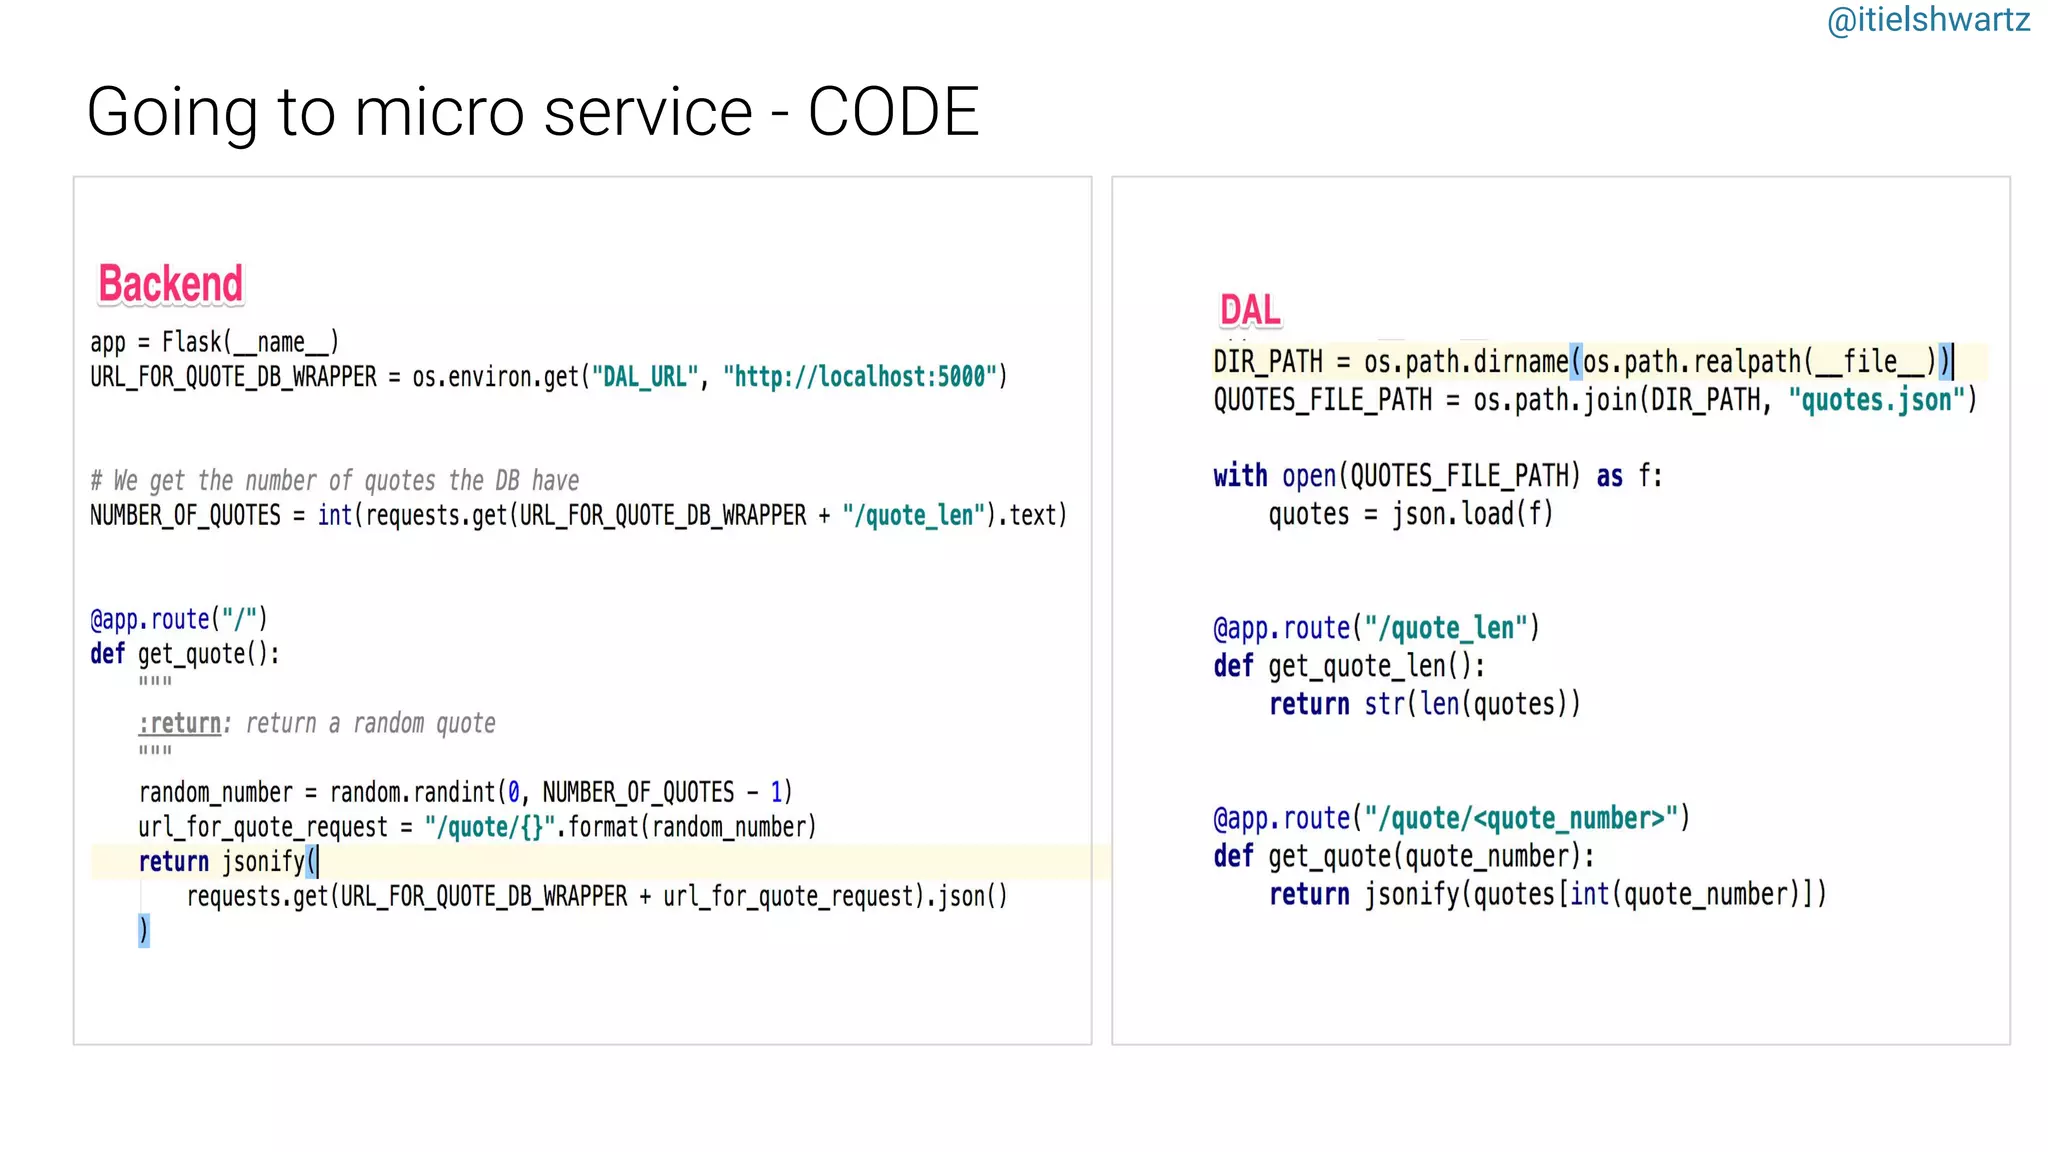Click the http://localhost:5000 string
Image resolution: width=2048 pixels, height=1152 pixels.
click(860, 377)
